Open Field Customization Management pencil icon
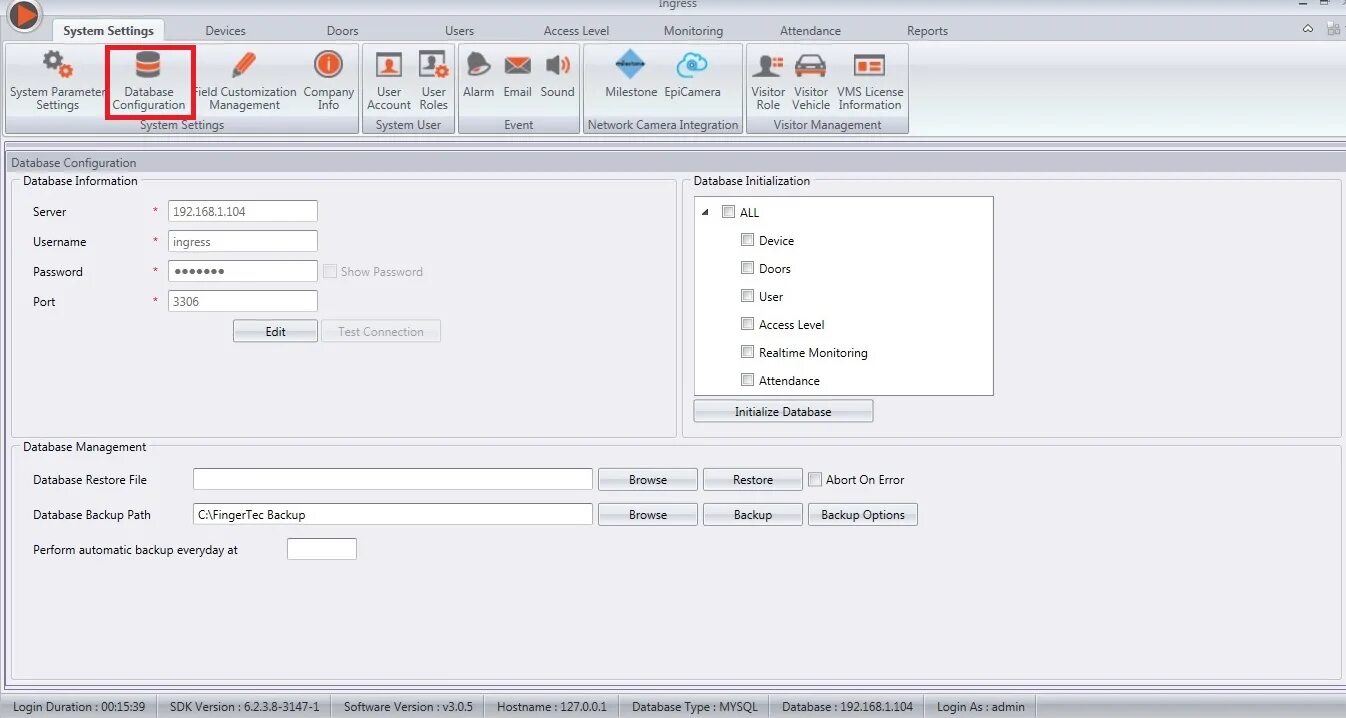The image size is (1346, 718). pyautogui.click(x=244, y=66)
